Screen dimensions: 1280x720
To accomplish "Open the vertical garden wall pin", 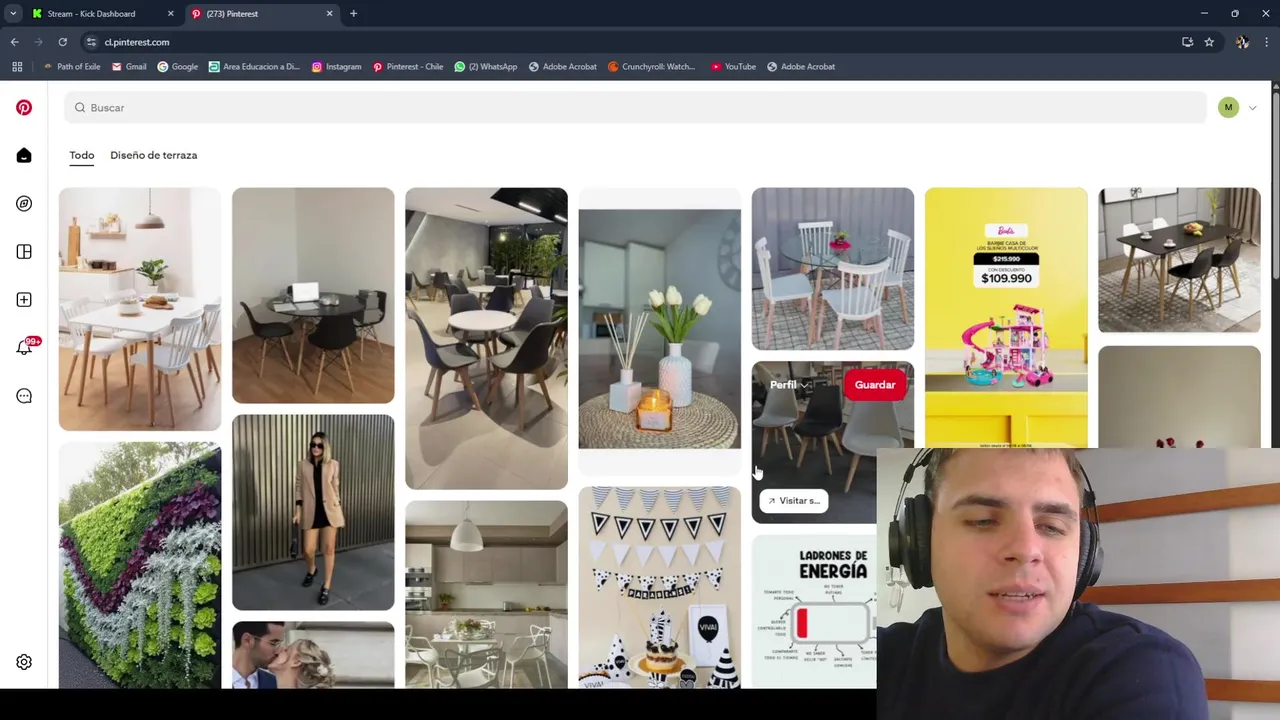I will tap(140, 565).
